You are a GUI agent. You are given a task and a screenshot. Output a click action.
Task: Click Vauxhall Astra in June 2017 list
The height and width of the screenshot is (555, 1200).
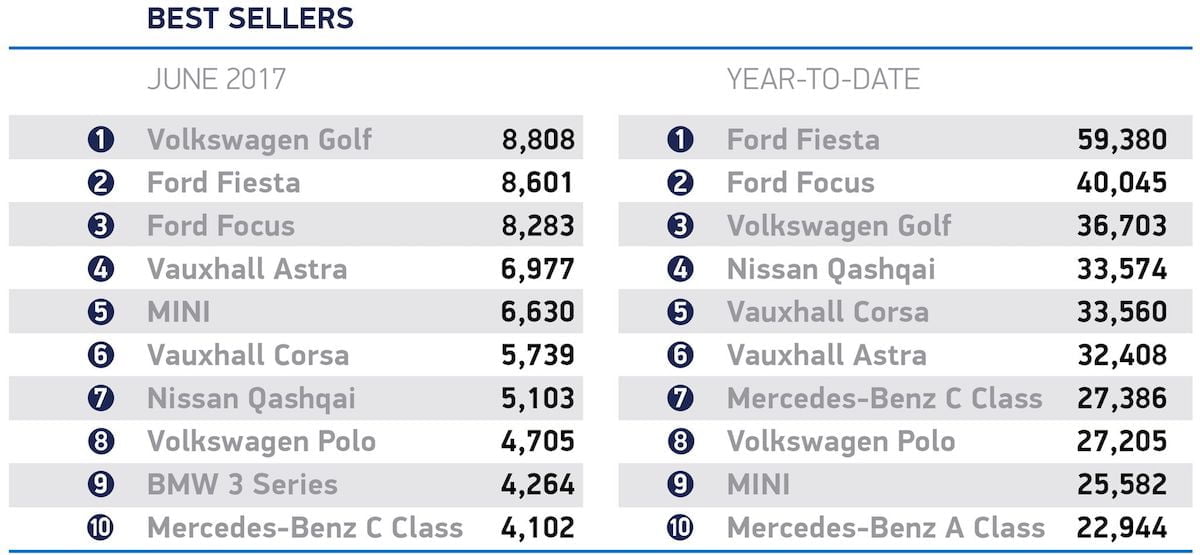pyautogui.click(x=247, y=268)
